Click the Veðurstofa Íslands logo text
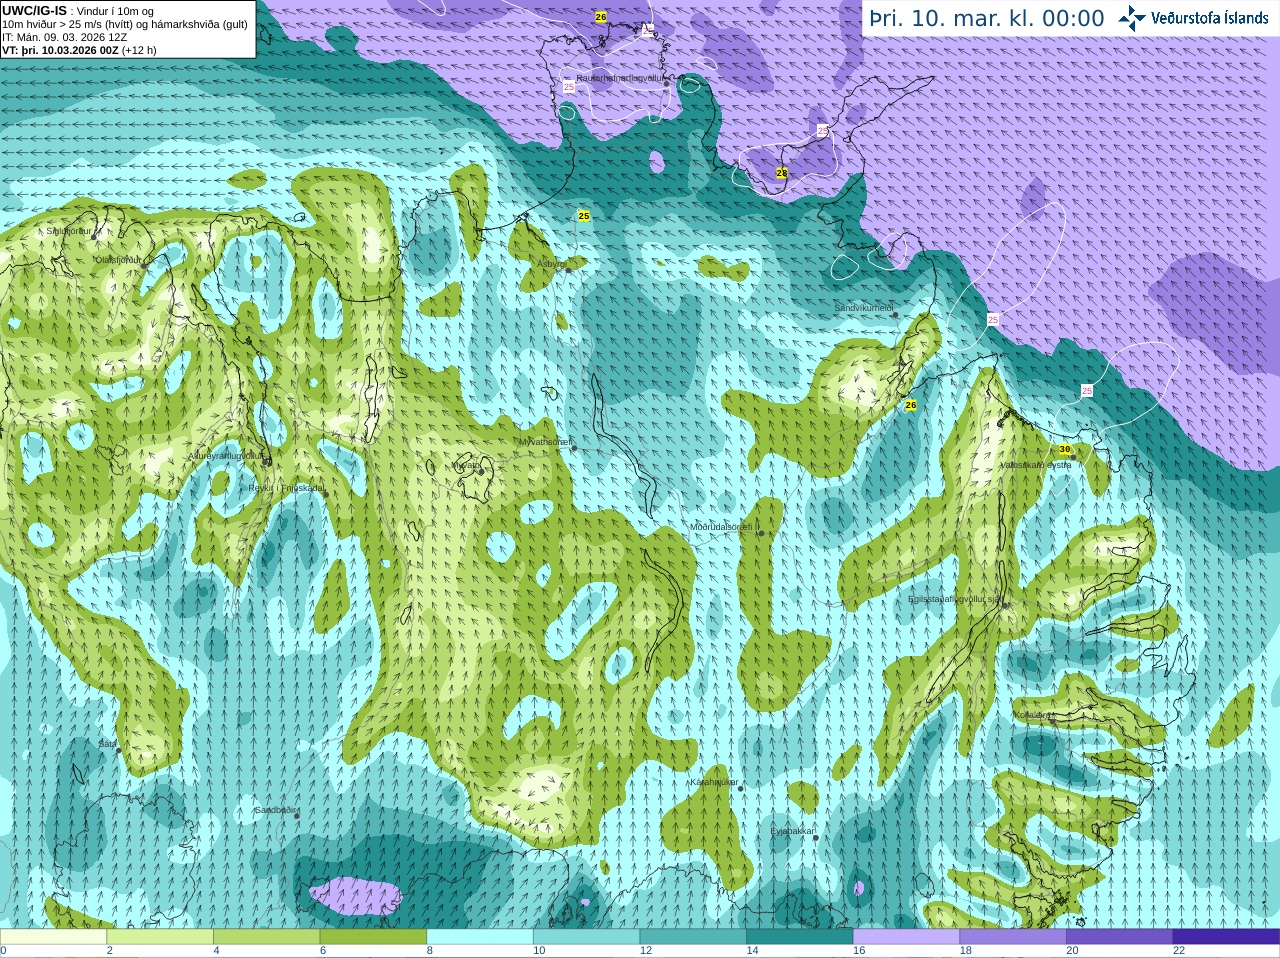1280x958 pixels. click(x=1209, y=18)
